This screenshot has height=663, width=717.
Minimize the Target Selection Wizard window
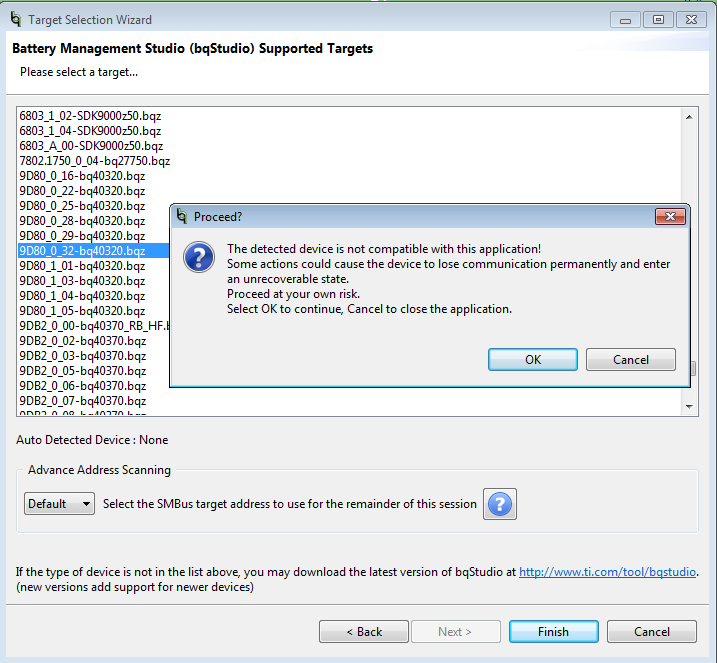[x=625, y=20]
